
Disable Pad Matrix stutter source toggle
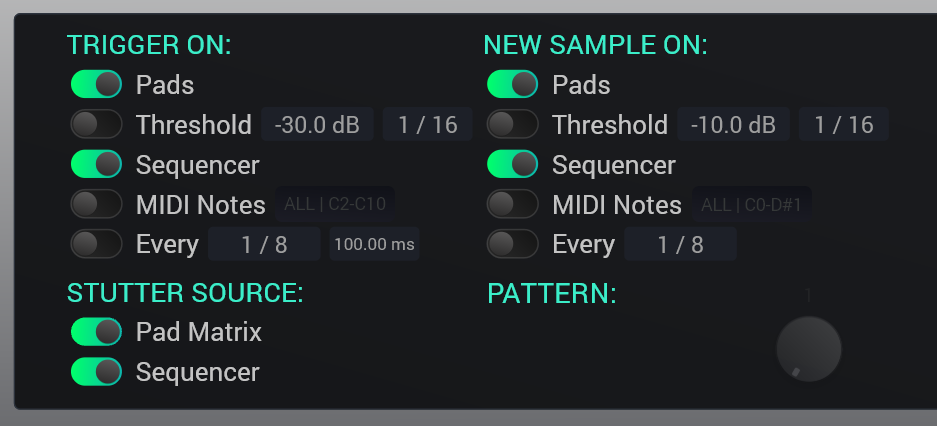pos(96,332)
